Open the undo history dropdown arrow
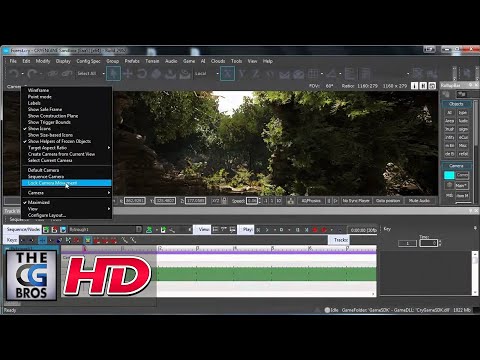 point(22,74)
